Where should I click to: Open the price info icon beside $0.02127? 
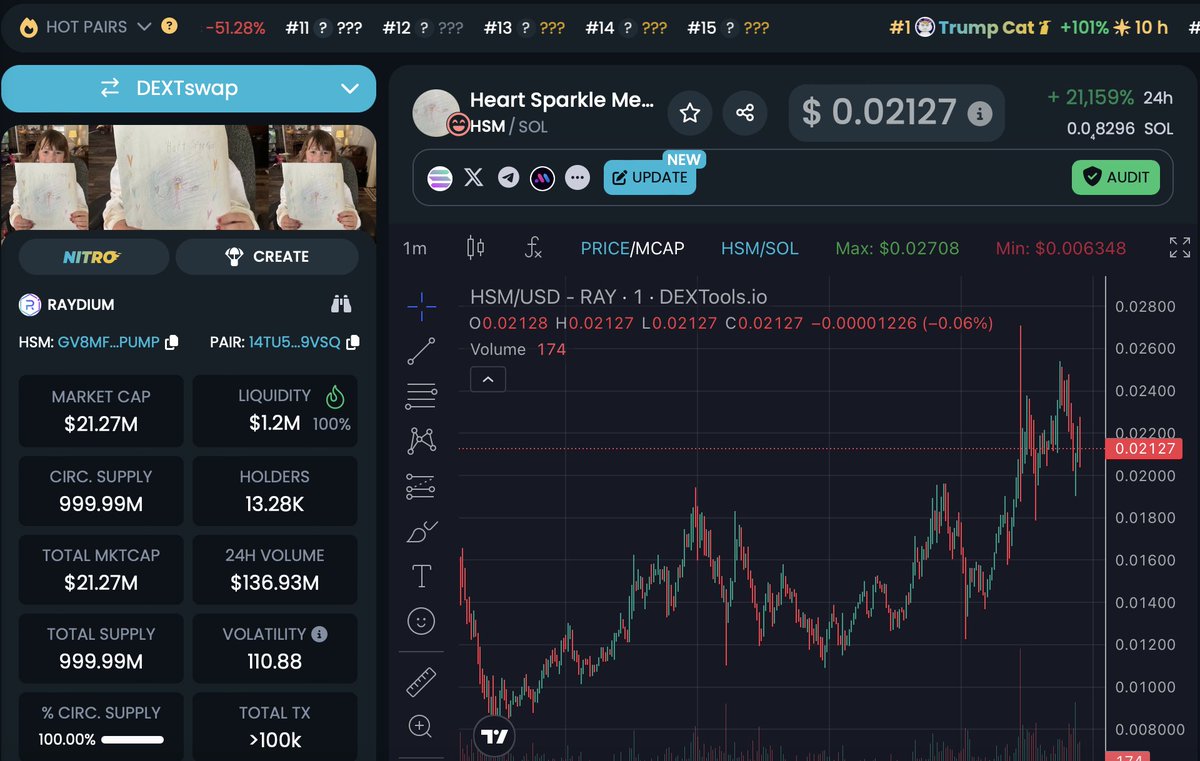pyautogui.click(x=980, y=113)
